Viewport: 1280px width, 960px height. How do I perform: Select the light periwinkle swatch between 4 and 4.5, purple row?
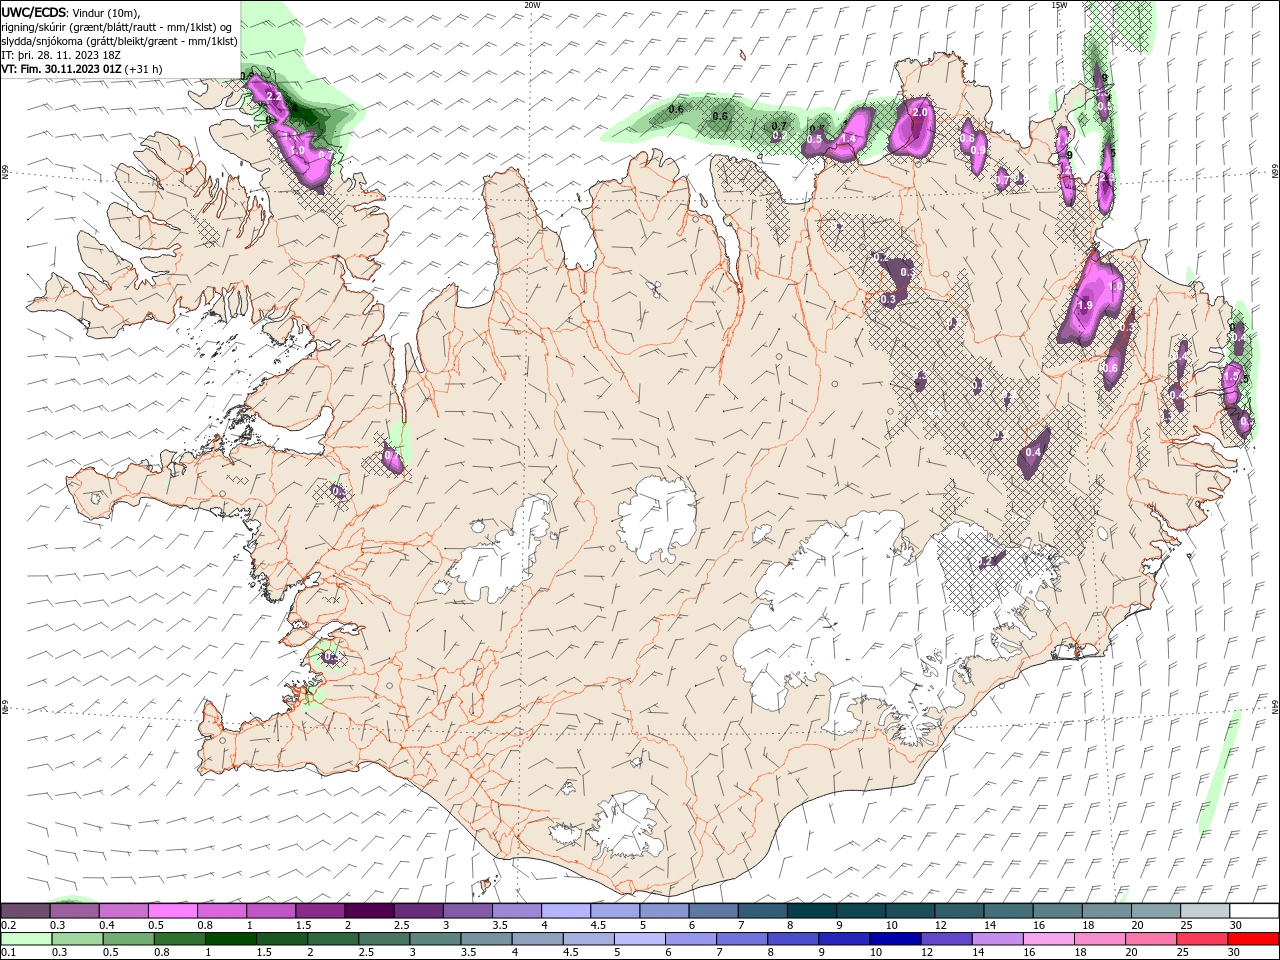(566, 911)
